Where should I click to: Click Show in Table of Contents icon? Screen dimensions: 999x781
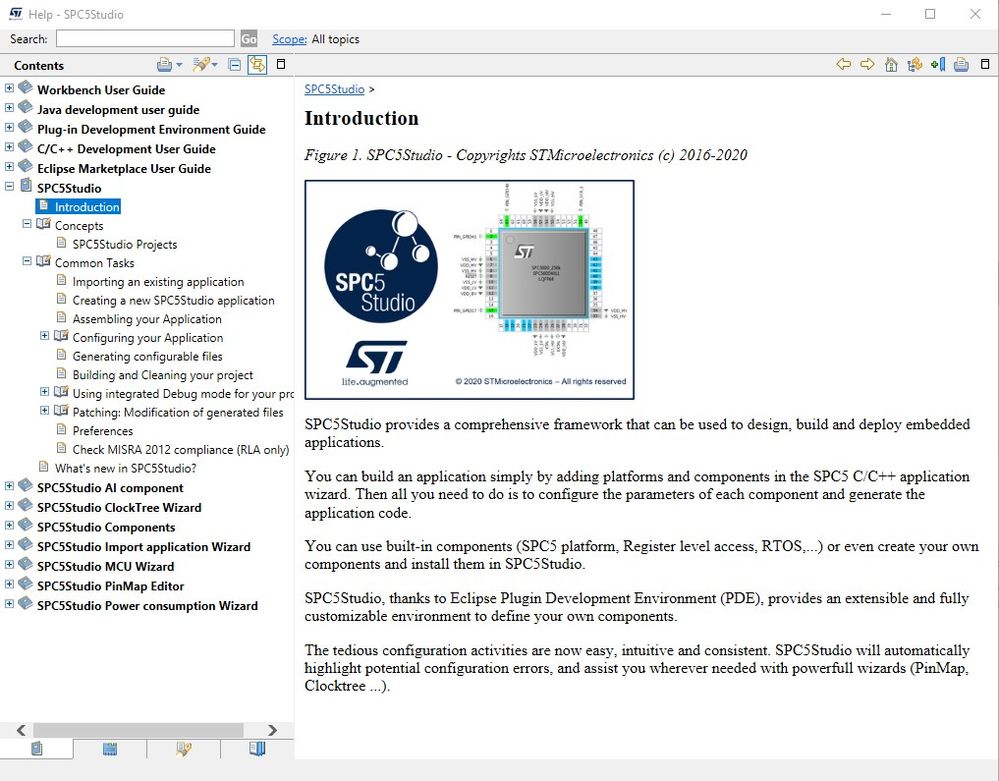(915, 64)
